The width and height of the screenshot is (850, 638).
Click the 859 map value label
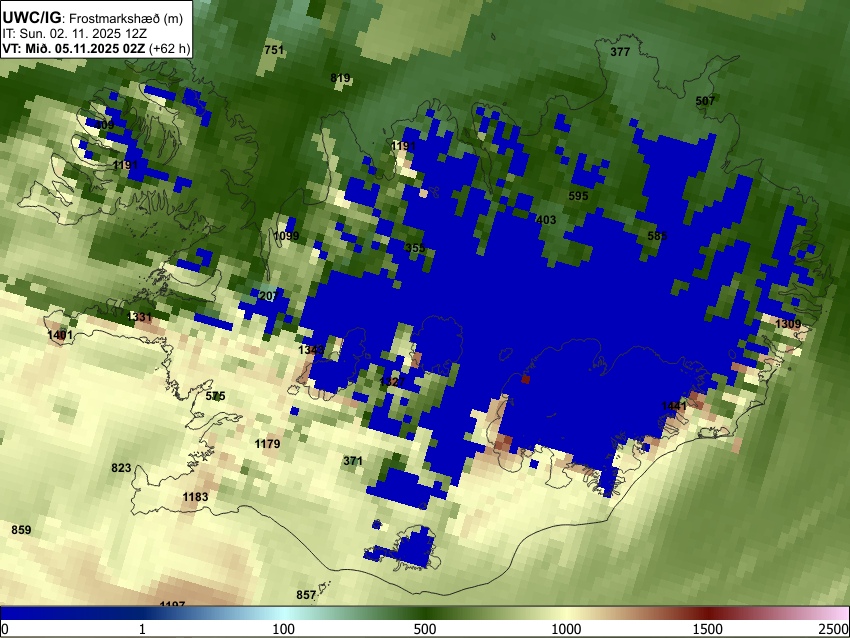[x=21, y=530]
